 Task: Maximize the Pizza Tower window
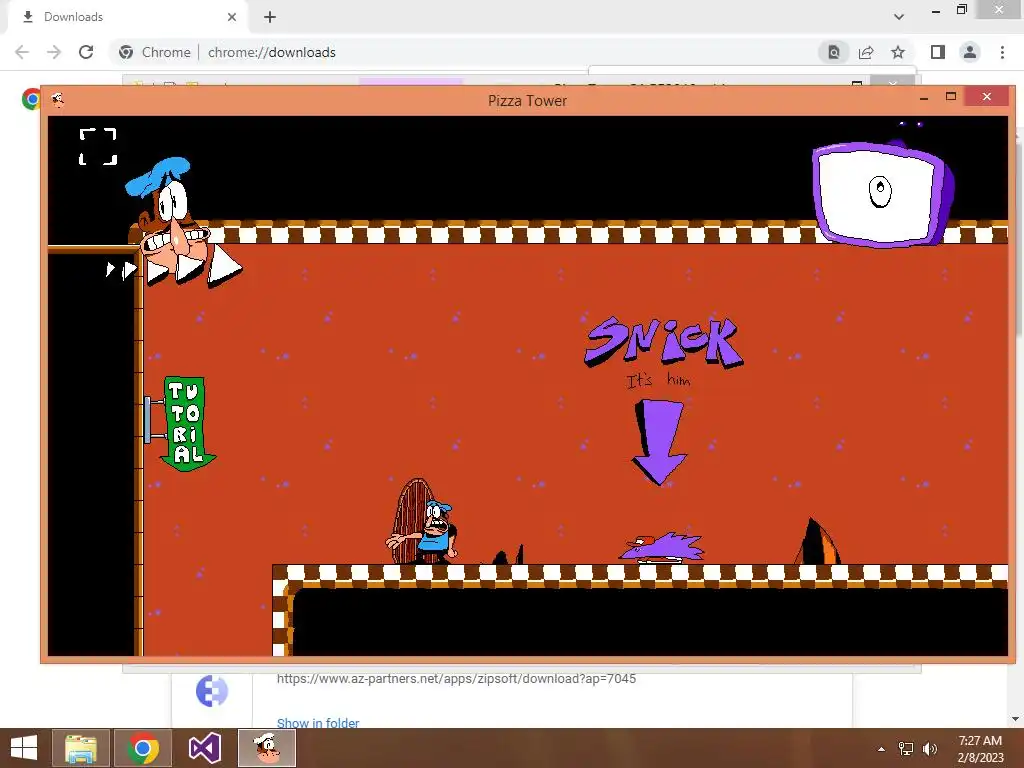[x=951, y=97]
